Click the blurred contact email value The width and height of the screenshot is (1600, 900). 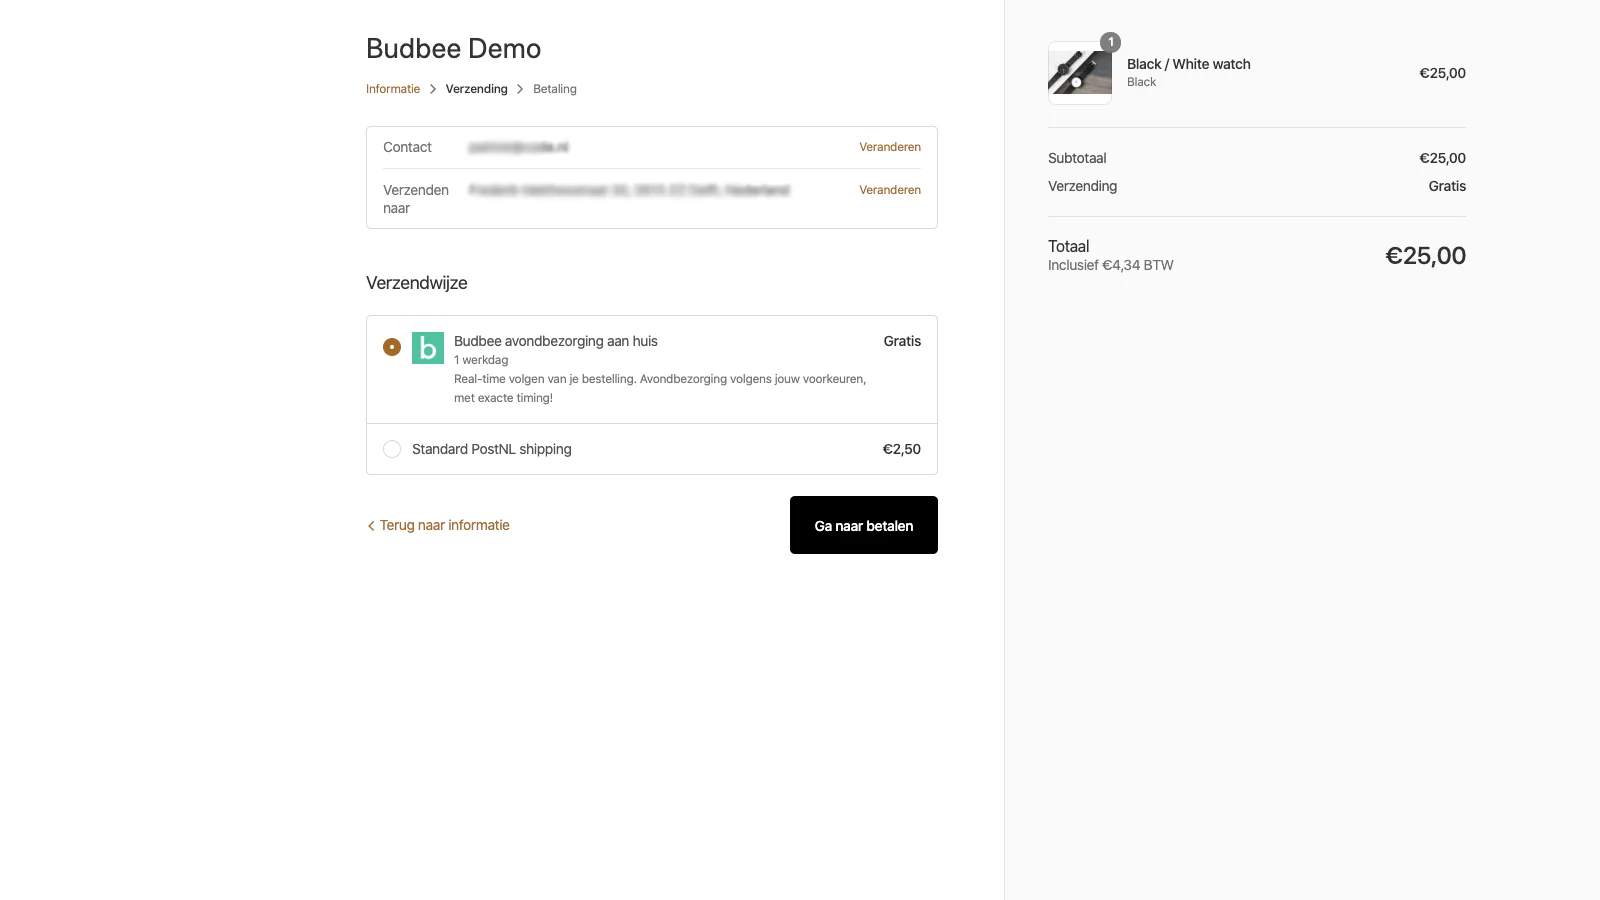click(518, 147)
